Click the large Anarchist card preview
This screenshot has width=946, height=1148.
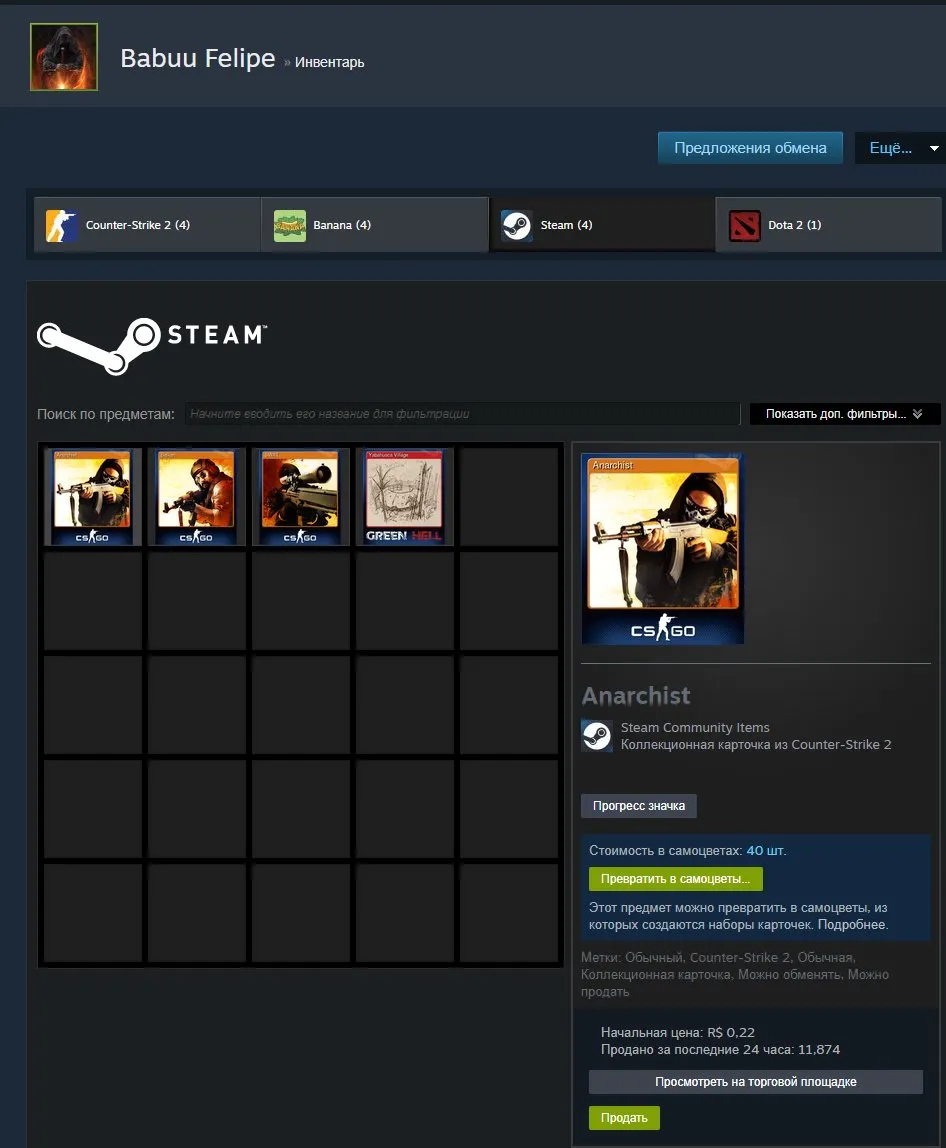[663, 549]
